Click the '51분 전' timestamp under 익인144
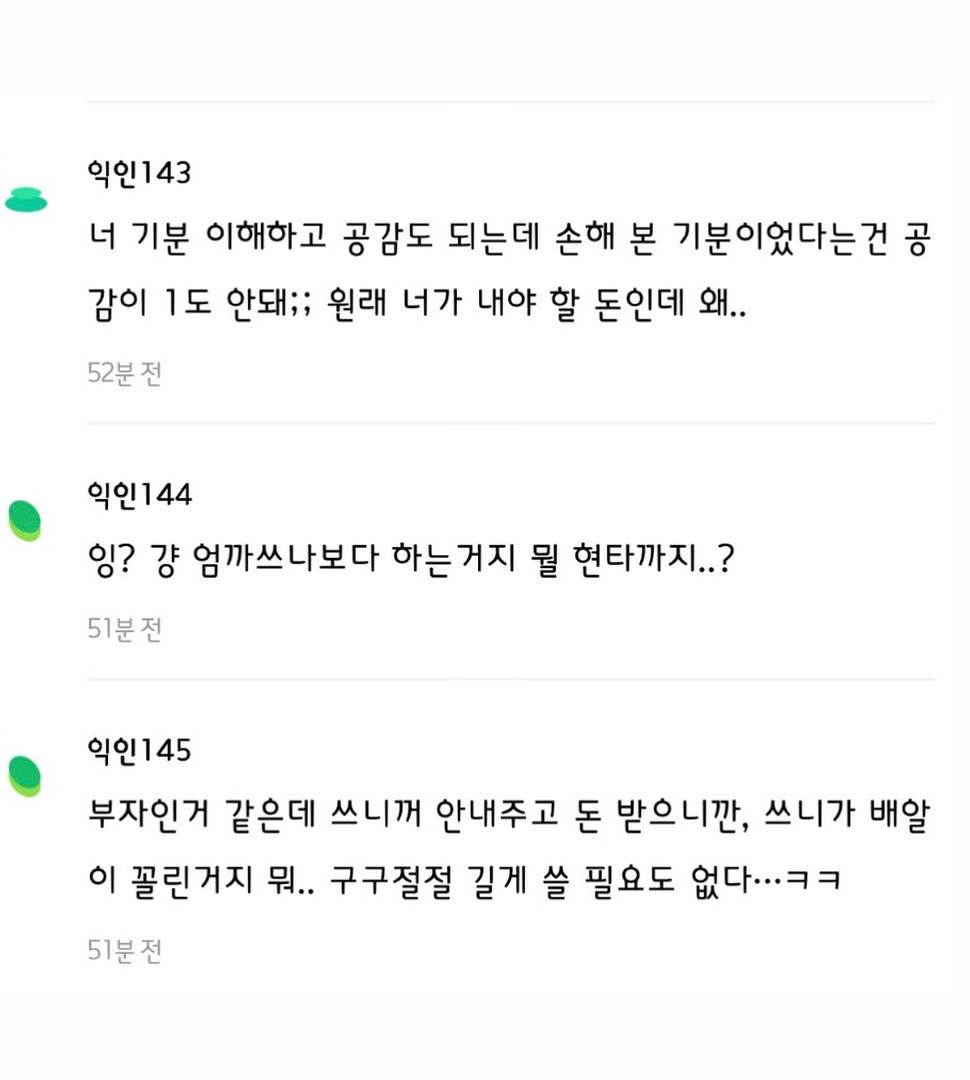 coord(124,630)
